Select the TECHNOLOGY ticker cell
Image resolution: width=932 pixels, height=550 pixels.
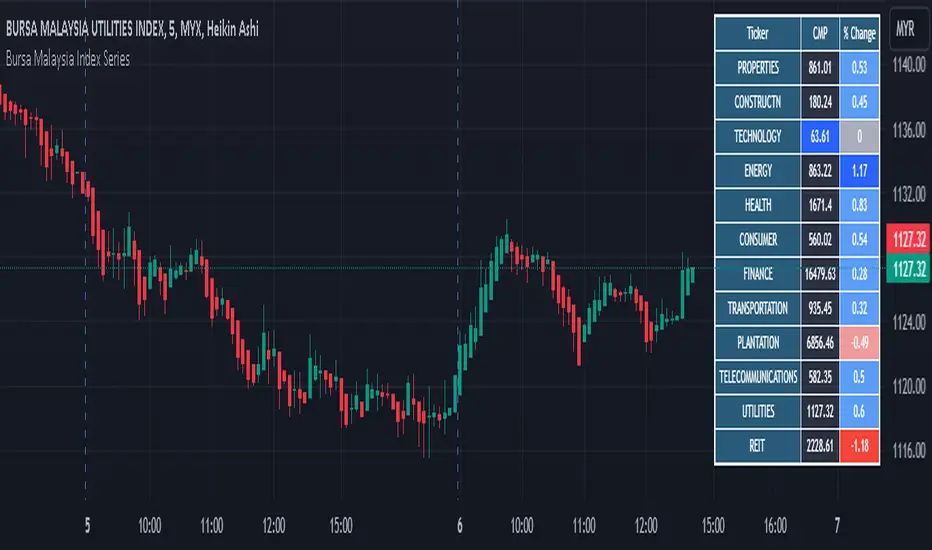757,137
